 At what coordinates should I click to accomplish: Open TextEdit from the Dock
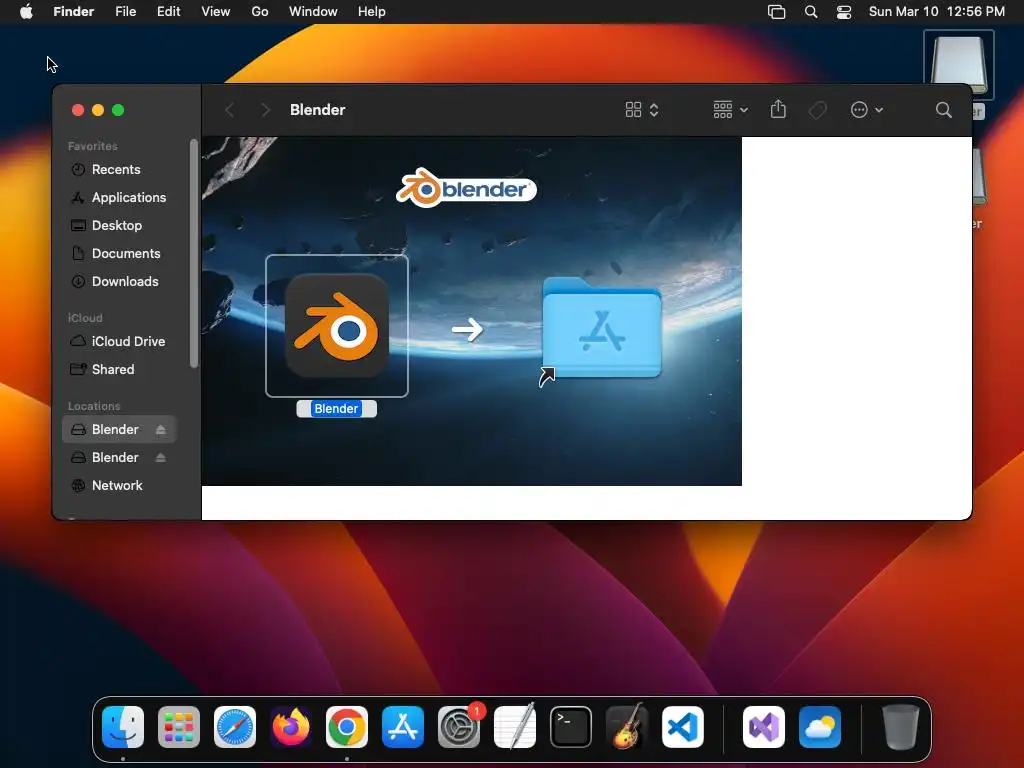(515, 727)
